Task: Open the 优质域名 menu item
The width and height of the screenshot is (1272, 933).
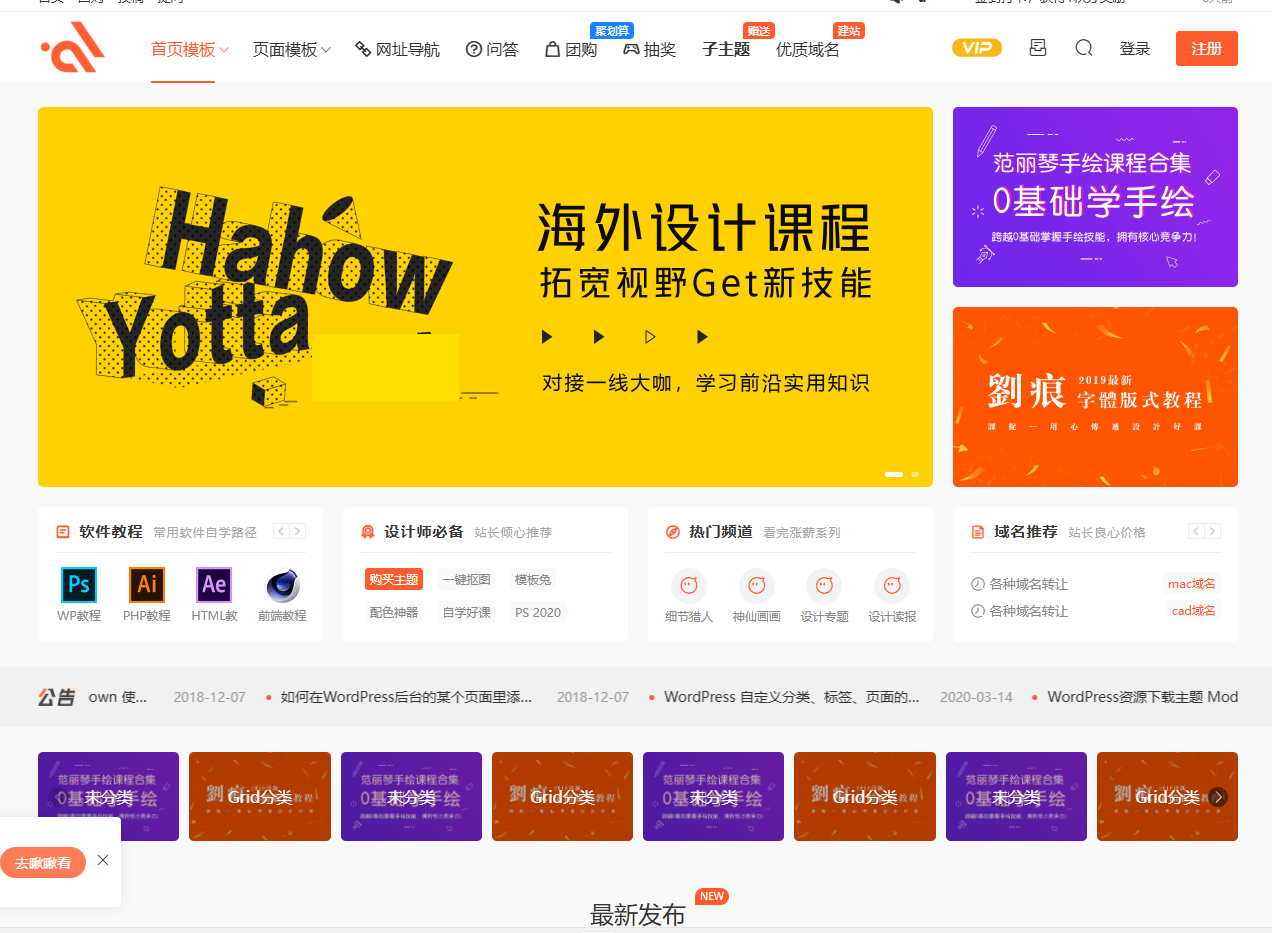Action: point(808,49)
